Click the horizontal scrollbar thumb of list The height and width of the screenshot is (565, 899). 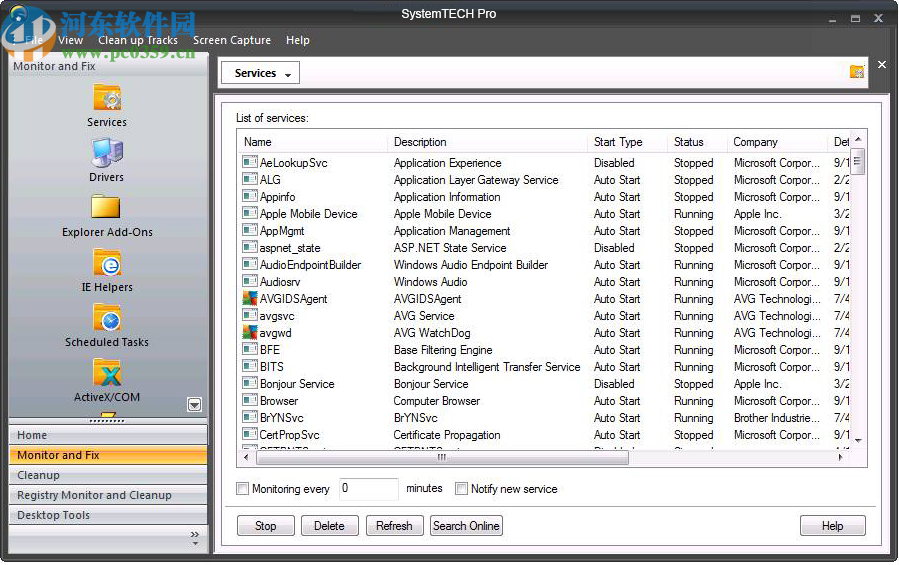pyautogui.click(x=442, y=457)
